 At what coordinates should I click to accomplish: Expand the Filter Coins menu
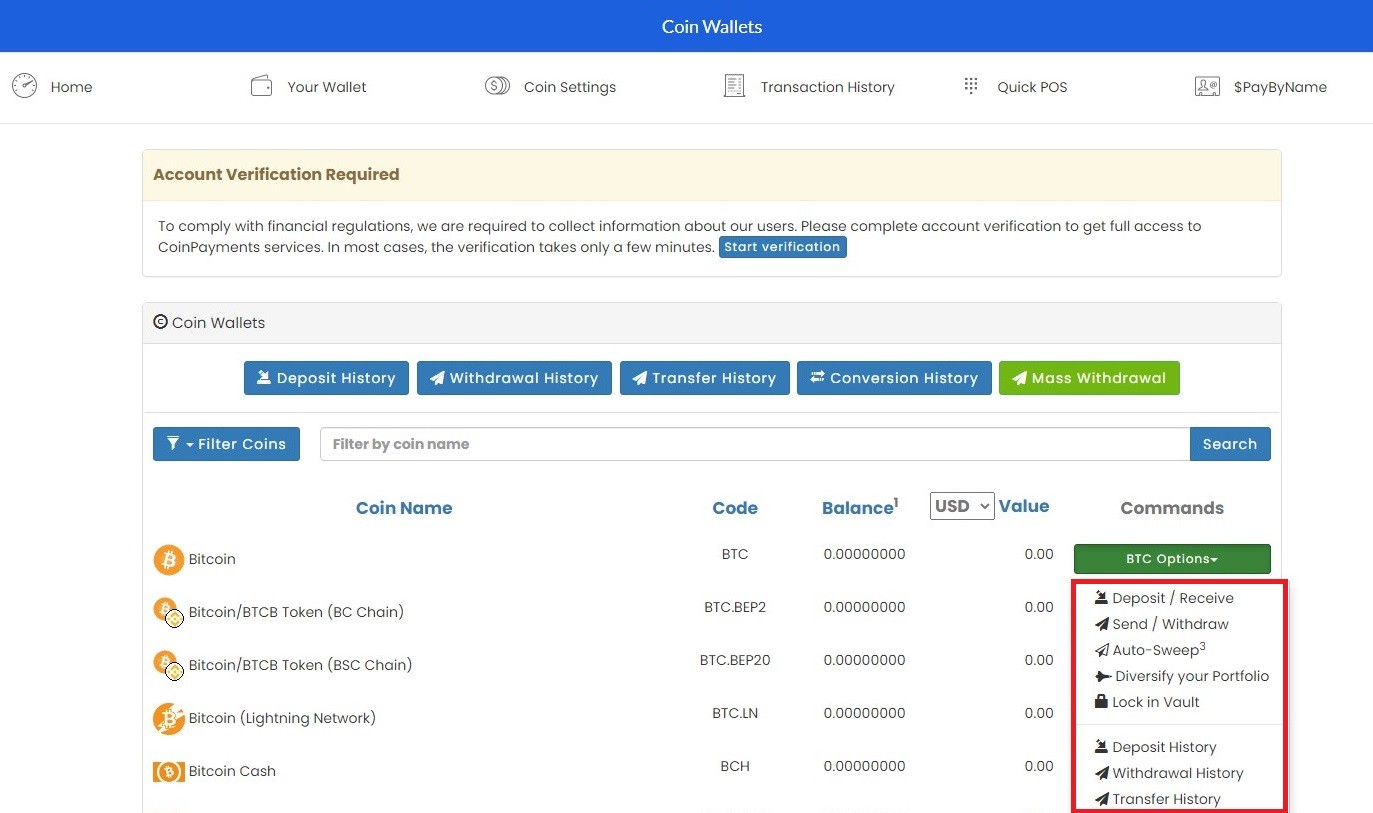[x=226, y=443]
